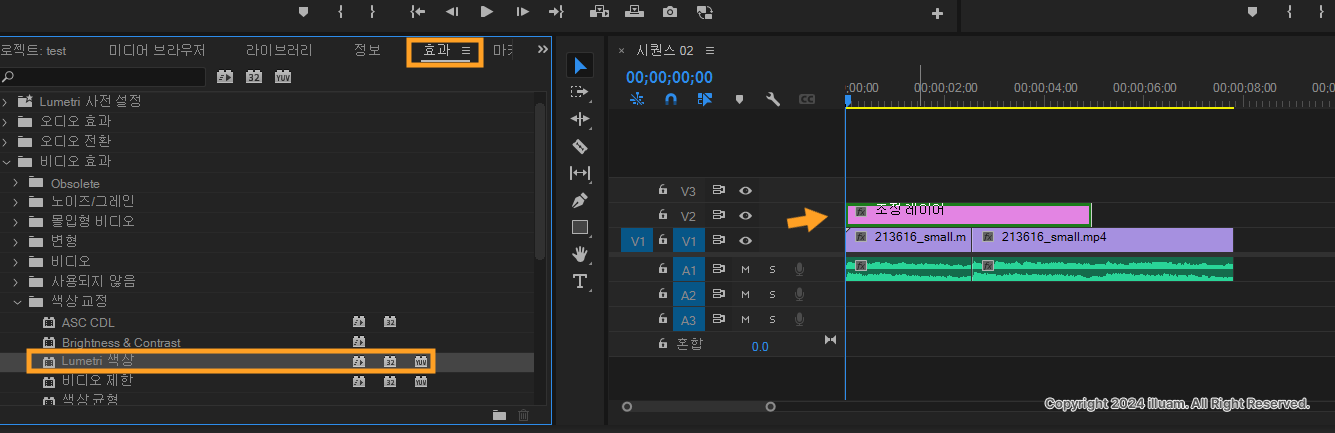Select the Razor tool
This screenshot has height=433, width=1335.
click(580, 146)
